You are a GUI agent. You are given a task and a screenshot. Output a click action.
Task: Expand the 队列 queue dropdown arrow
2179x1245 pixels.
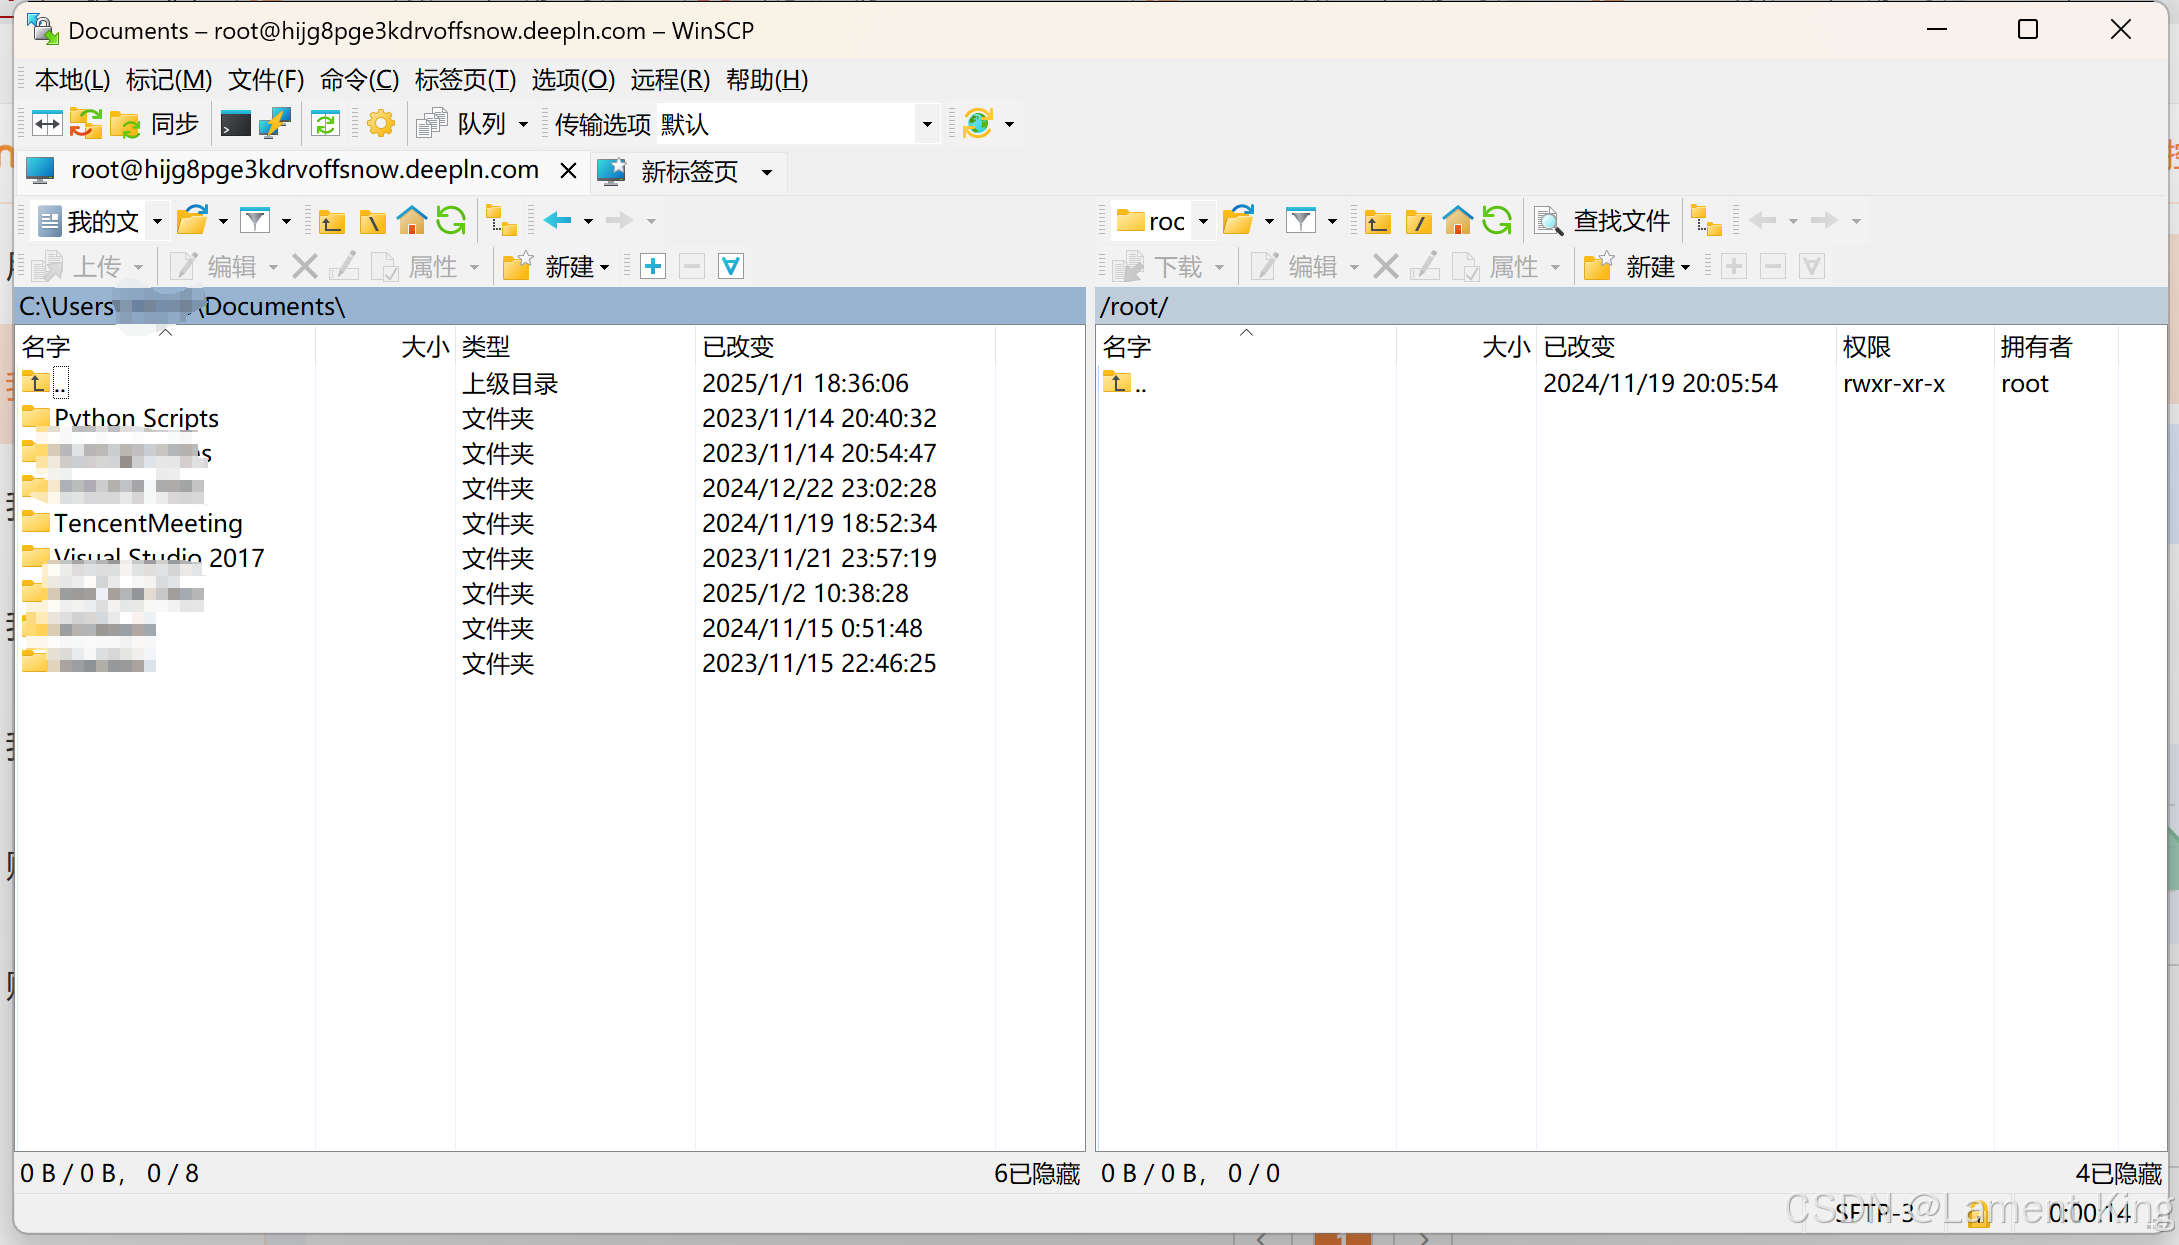click(523, 125)
